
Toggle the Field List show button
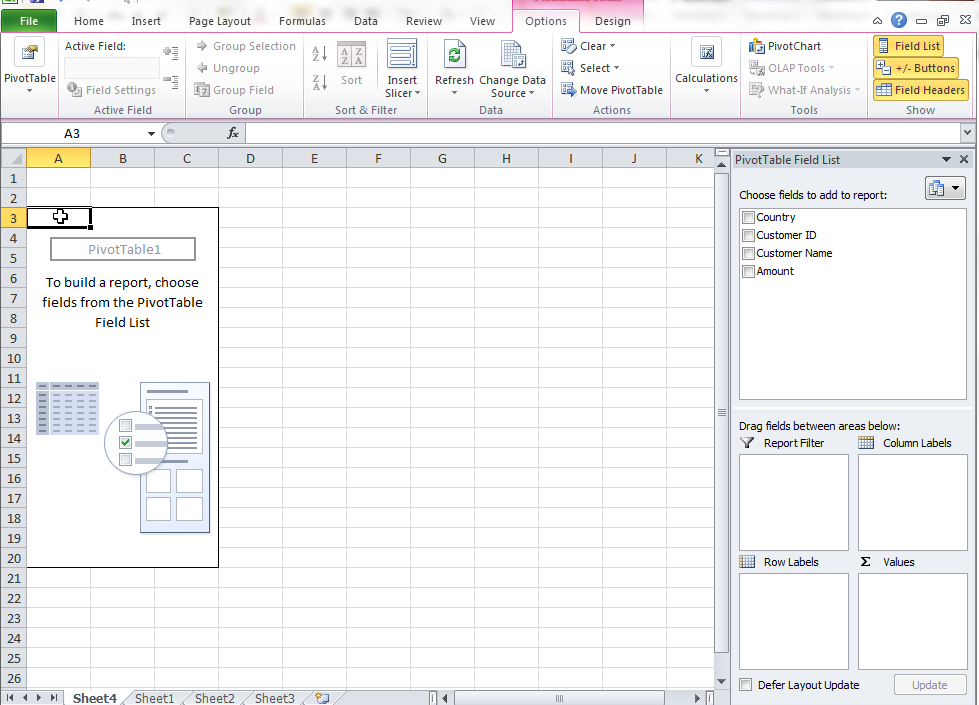point(908,46)
